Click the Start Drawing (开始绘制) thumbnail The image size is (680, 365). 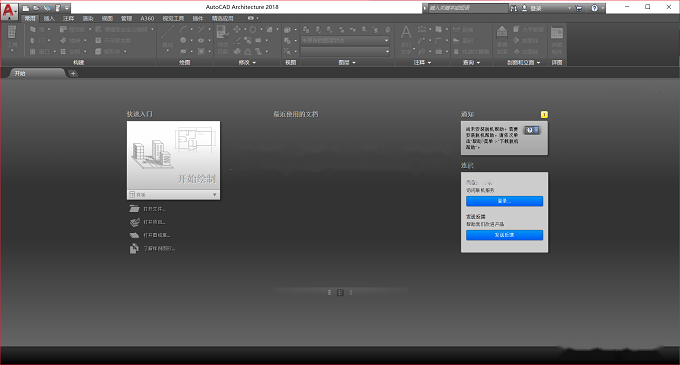(173, 155)
